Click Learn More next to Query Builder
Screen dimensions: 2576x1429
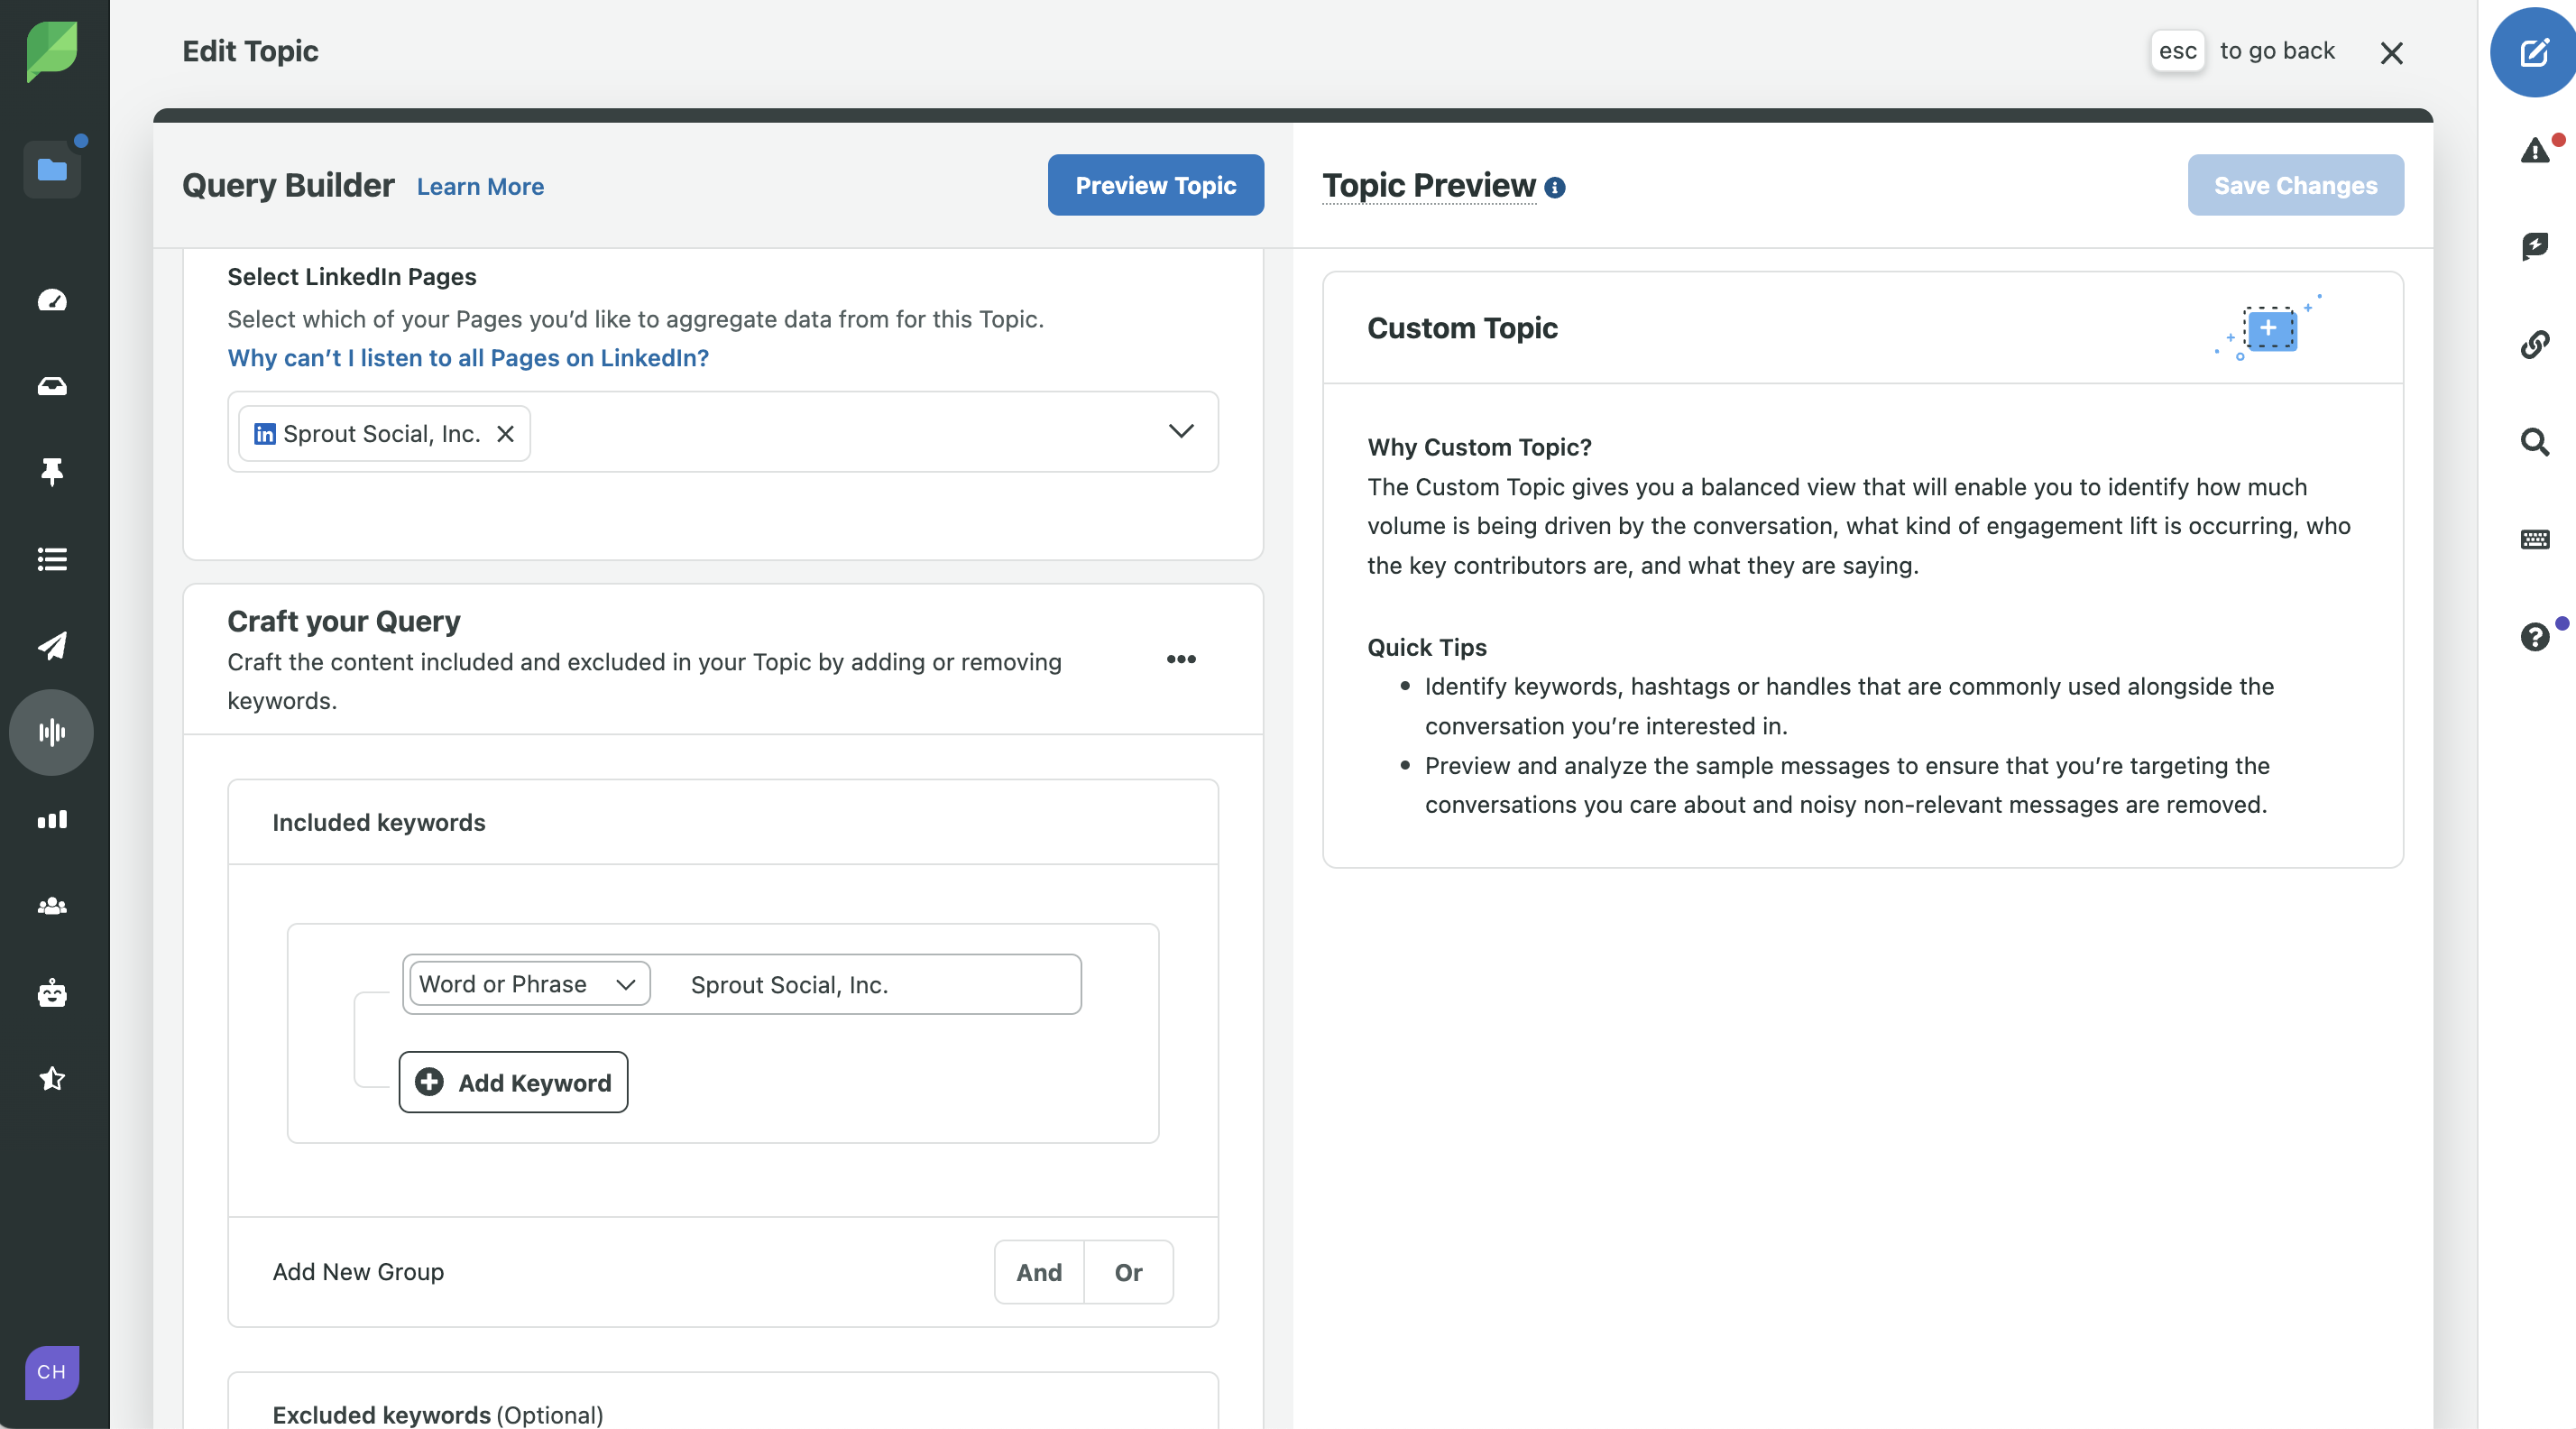(x=480, y=186)
